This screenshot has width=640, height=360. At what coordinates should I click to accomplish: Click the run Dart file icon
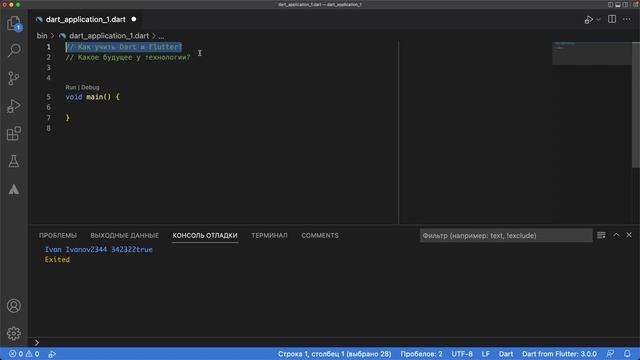coord(589,20)
